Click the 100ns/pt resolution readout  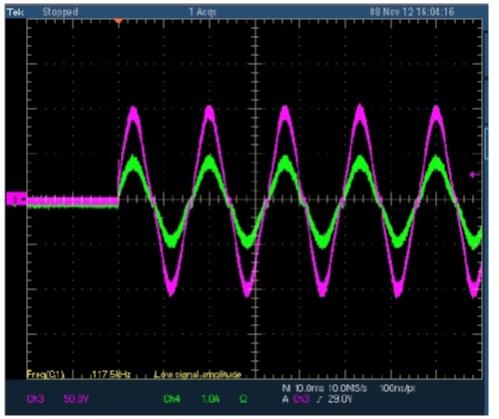397,389
